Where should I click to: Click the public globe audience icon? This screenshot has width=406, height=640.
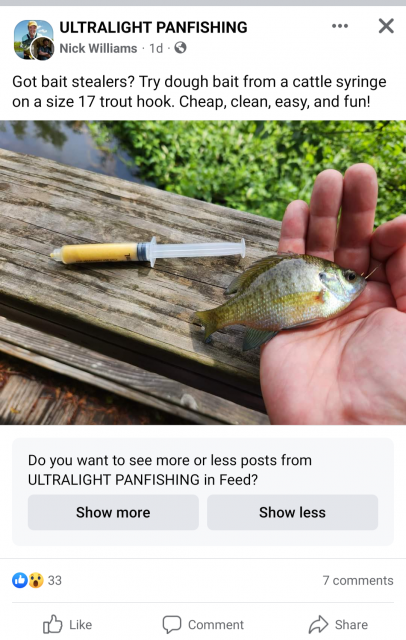click(180, 48)
